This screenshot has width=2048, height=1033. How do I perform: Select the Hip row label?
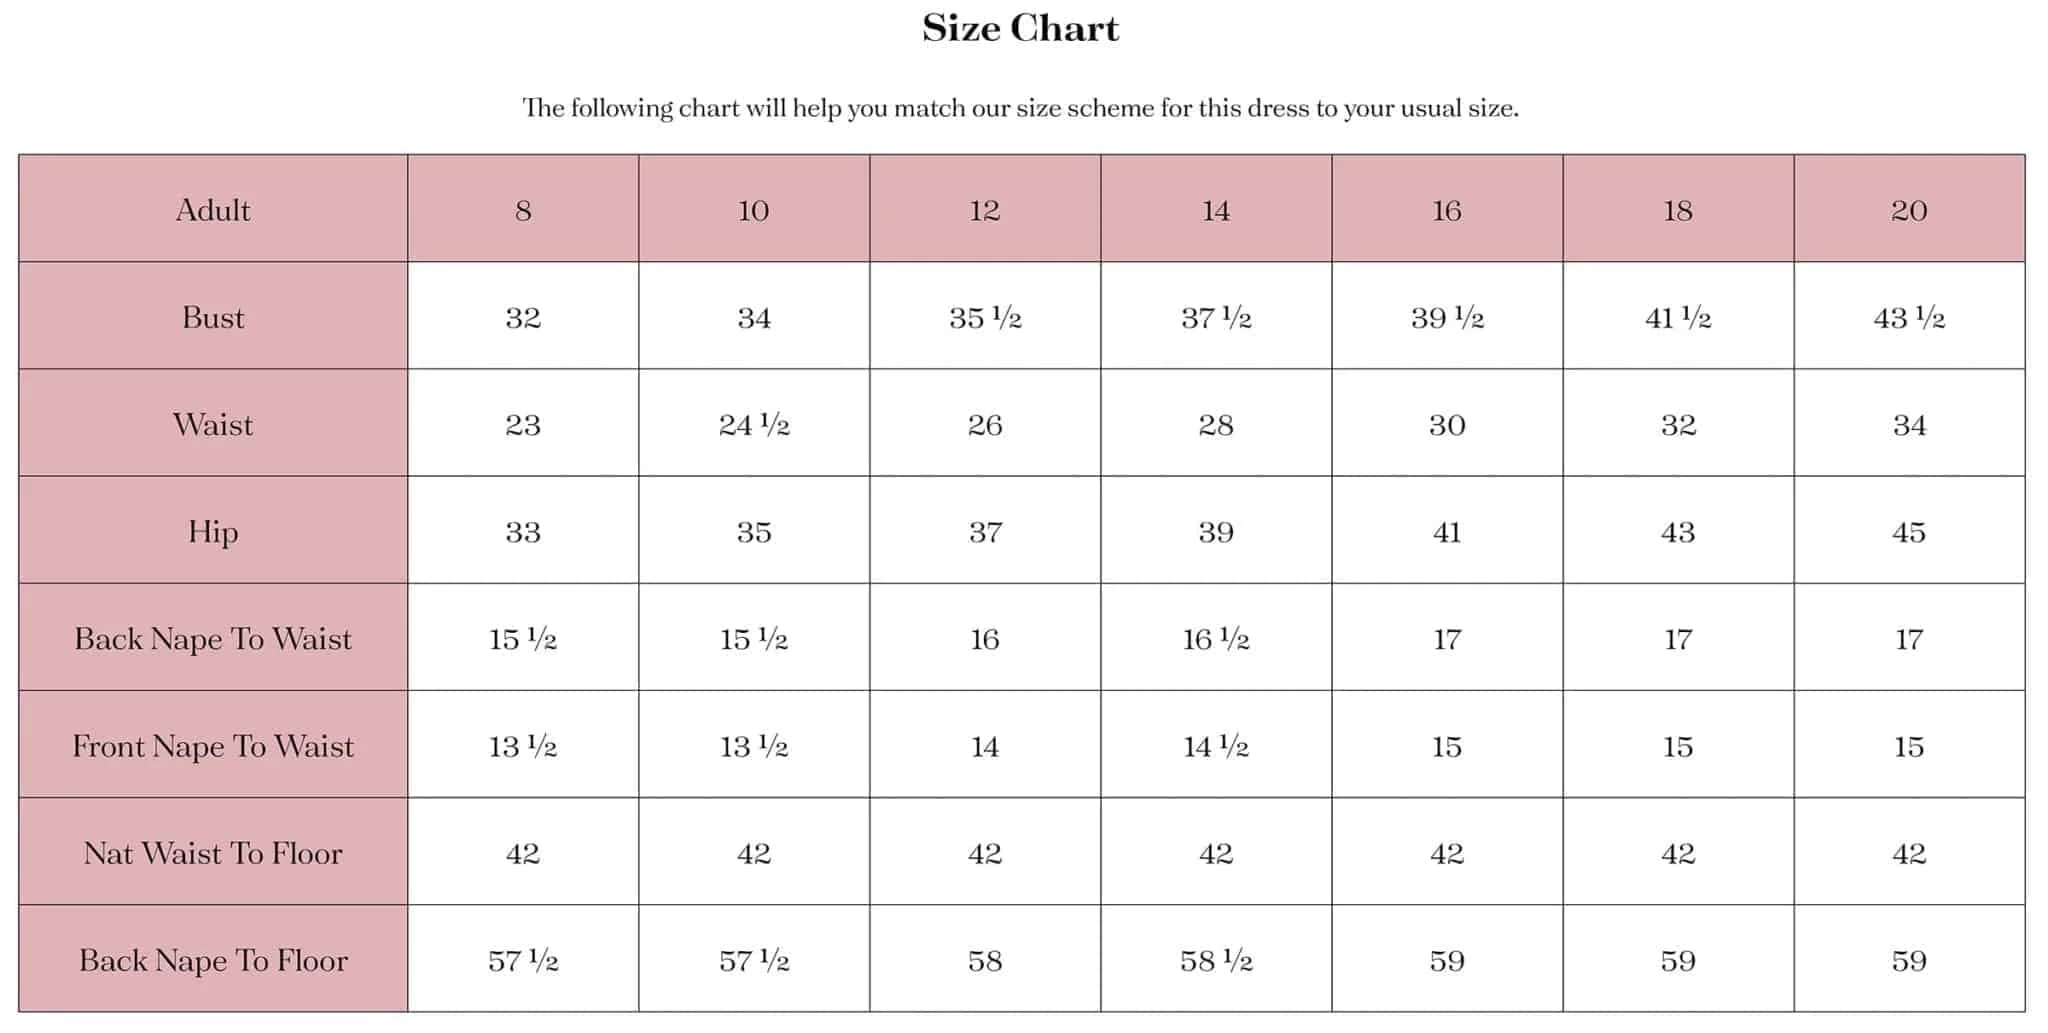click(213, 530)
